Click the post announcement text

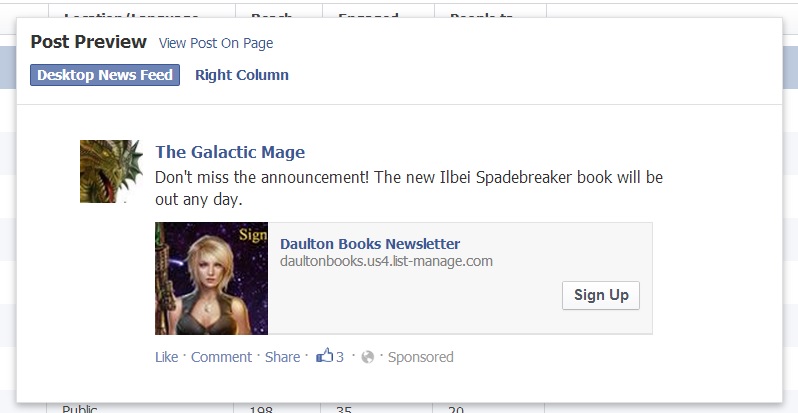tap(409, 188)
